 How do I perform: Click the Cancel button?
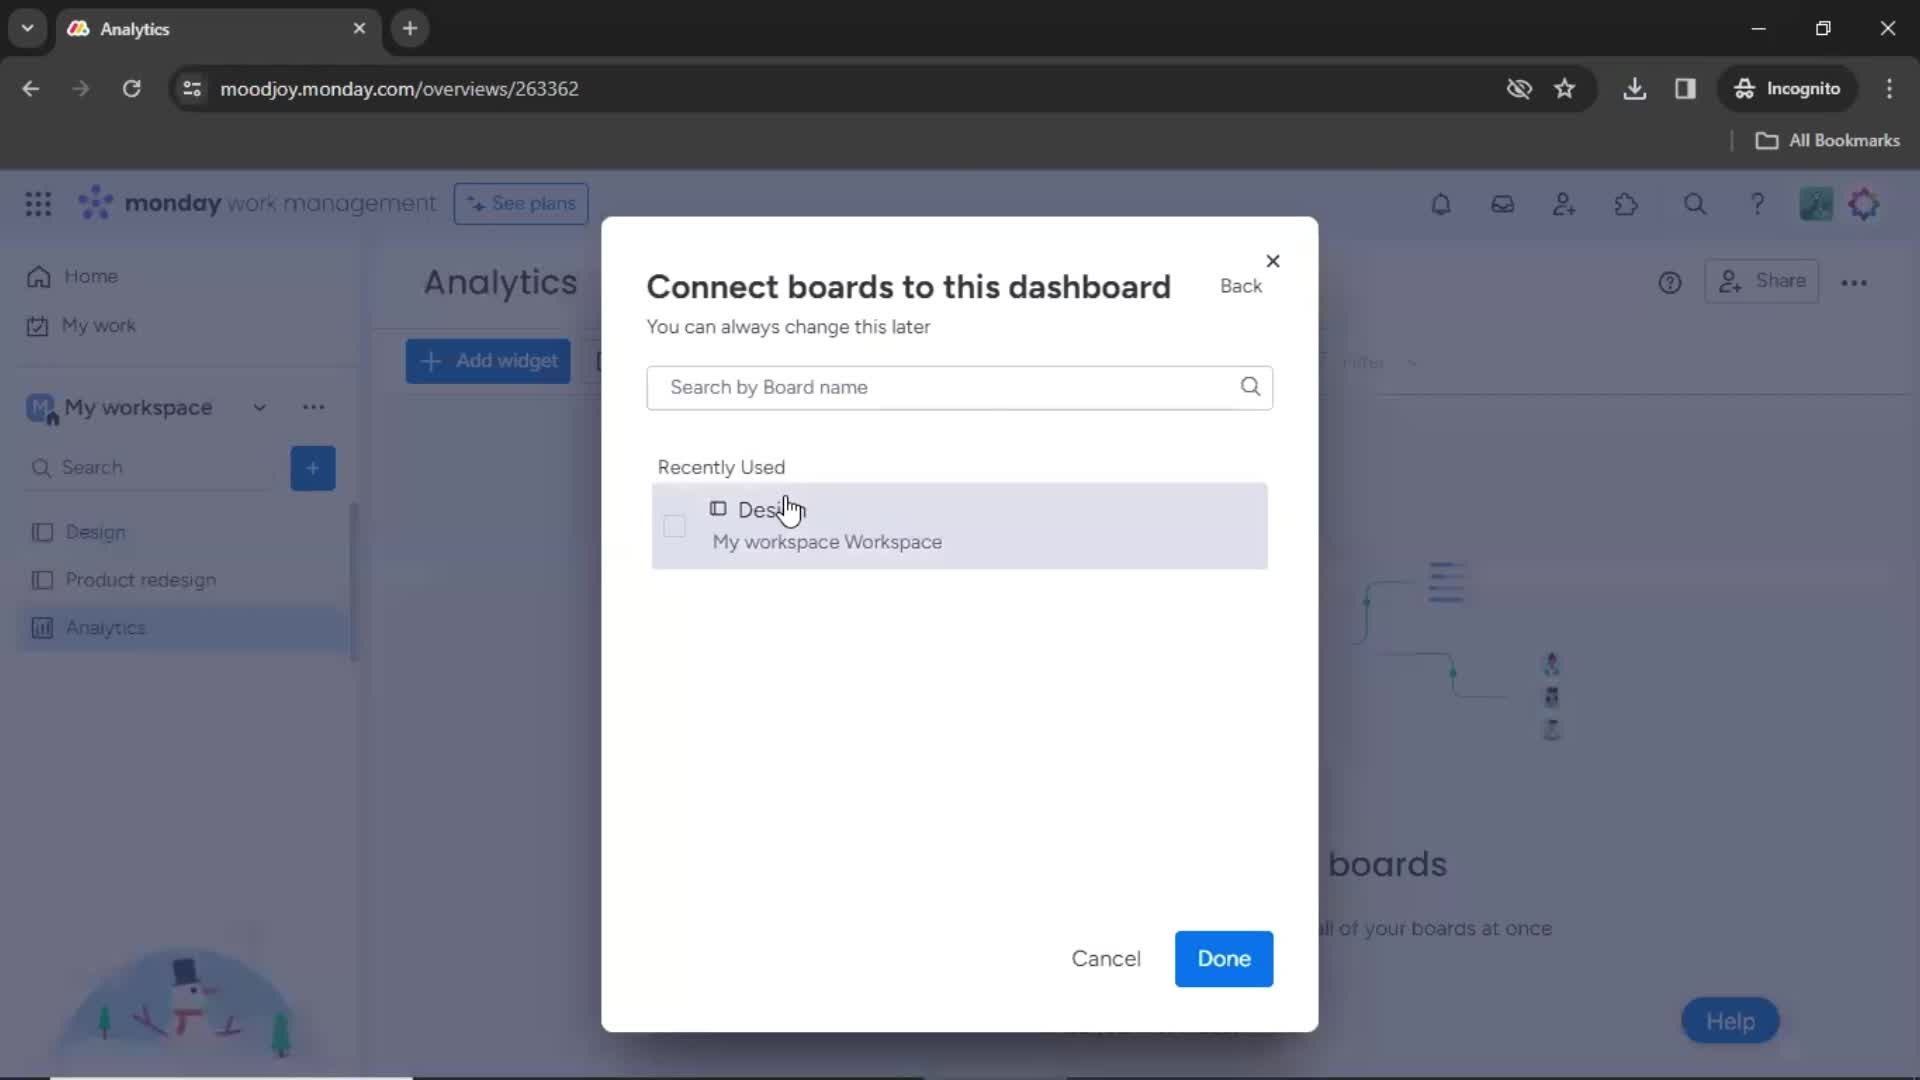coord(1106,959)
